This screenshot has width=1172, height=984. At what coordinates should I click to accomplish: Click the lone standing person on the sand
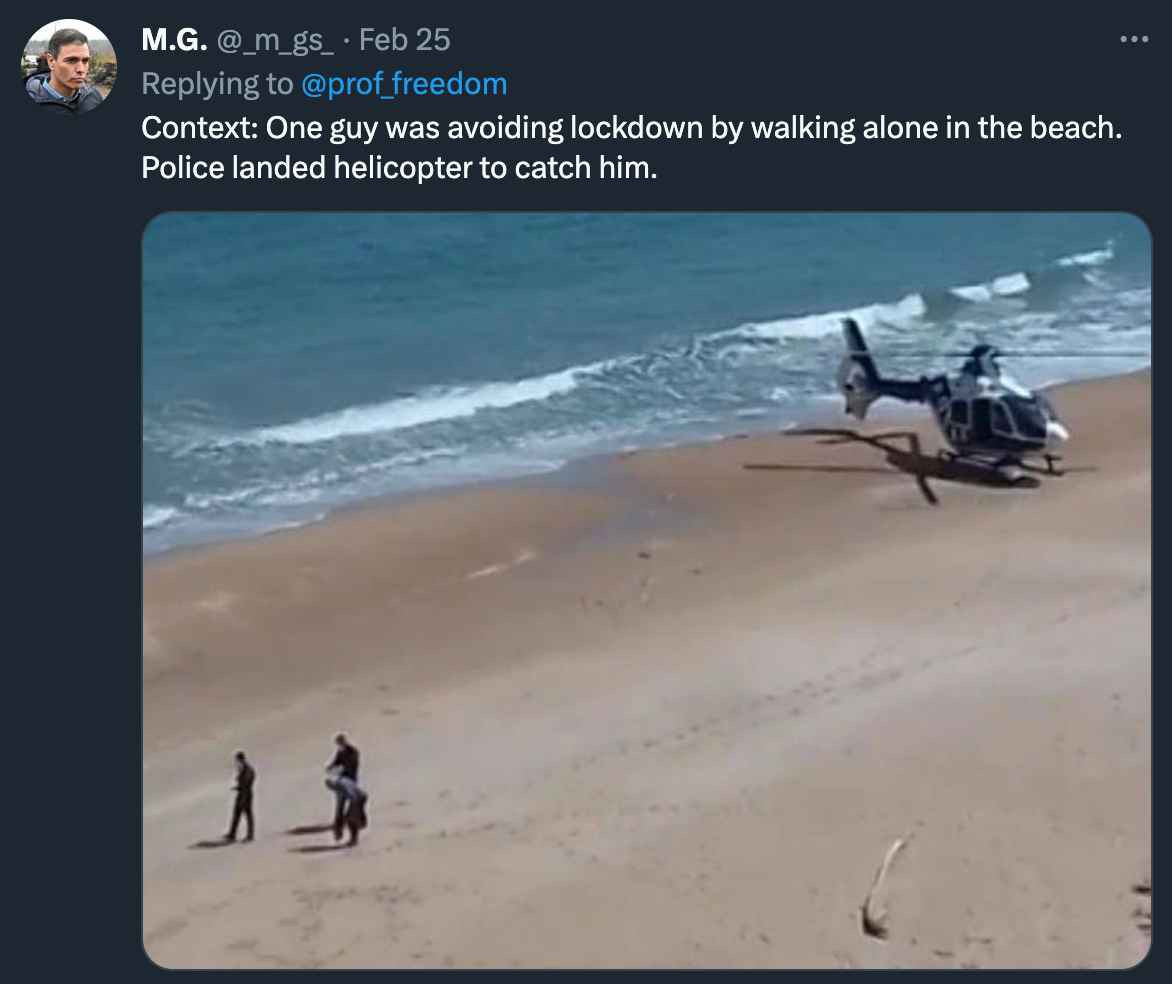coord(241,797)
